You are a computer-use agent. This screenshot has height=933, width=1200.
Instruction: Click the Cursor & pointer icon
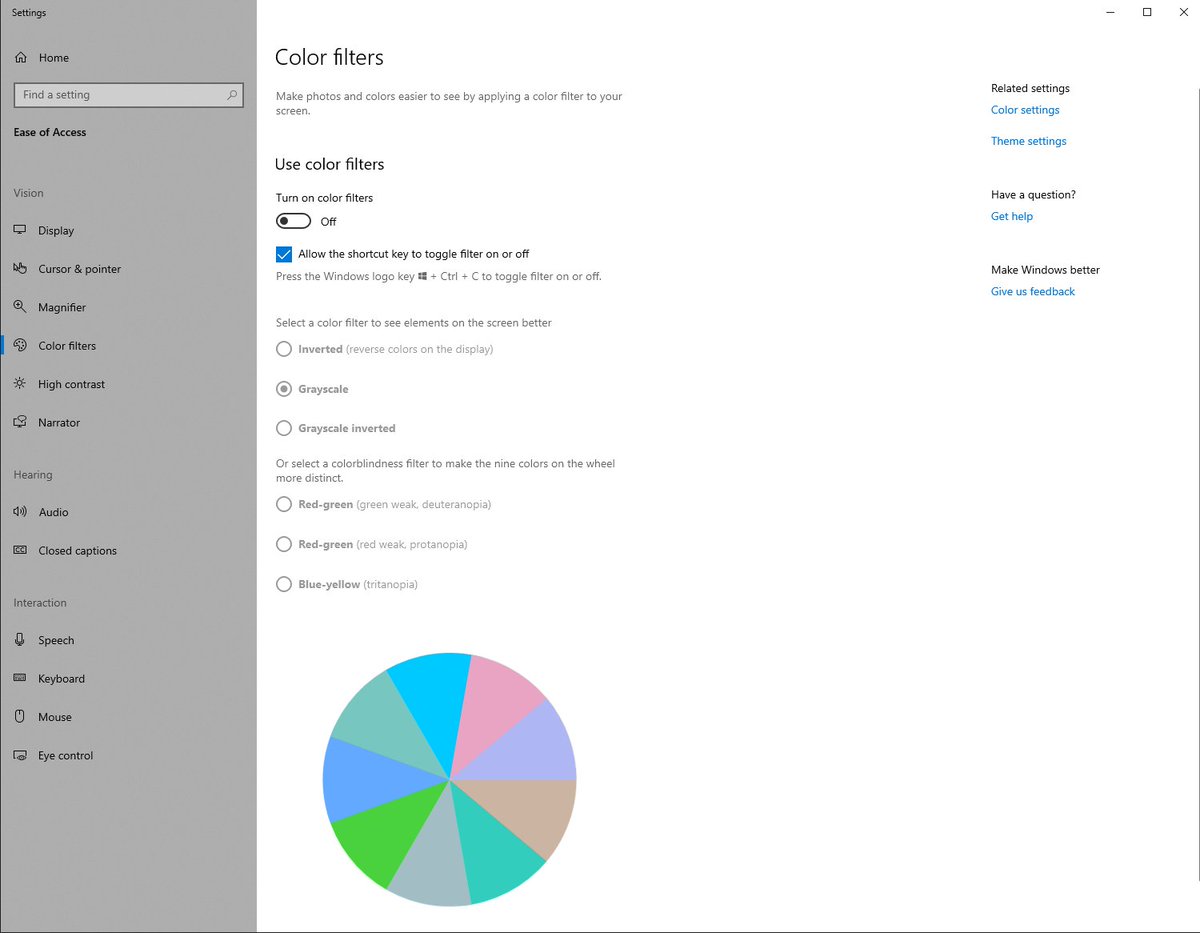[x=20, y=269]
